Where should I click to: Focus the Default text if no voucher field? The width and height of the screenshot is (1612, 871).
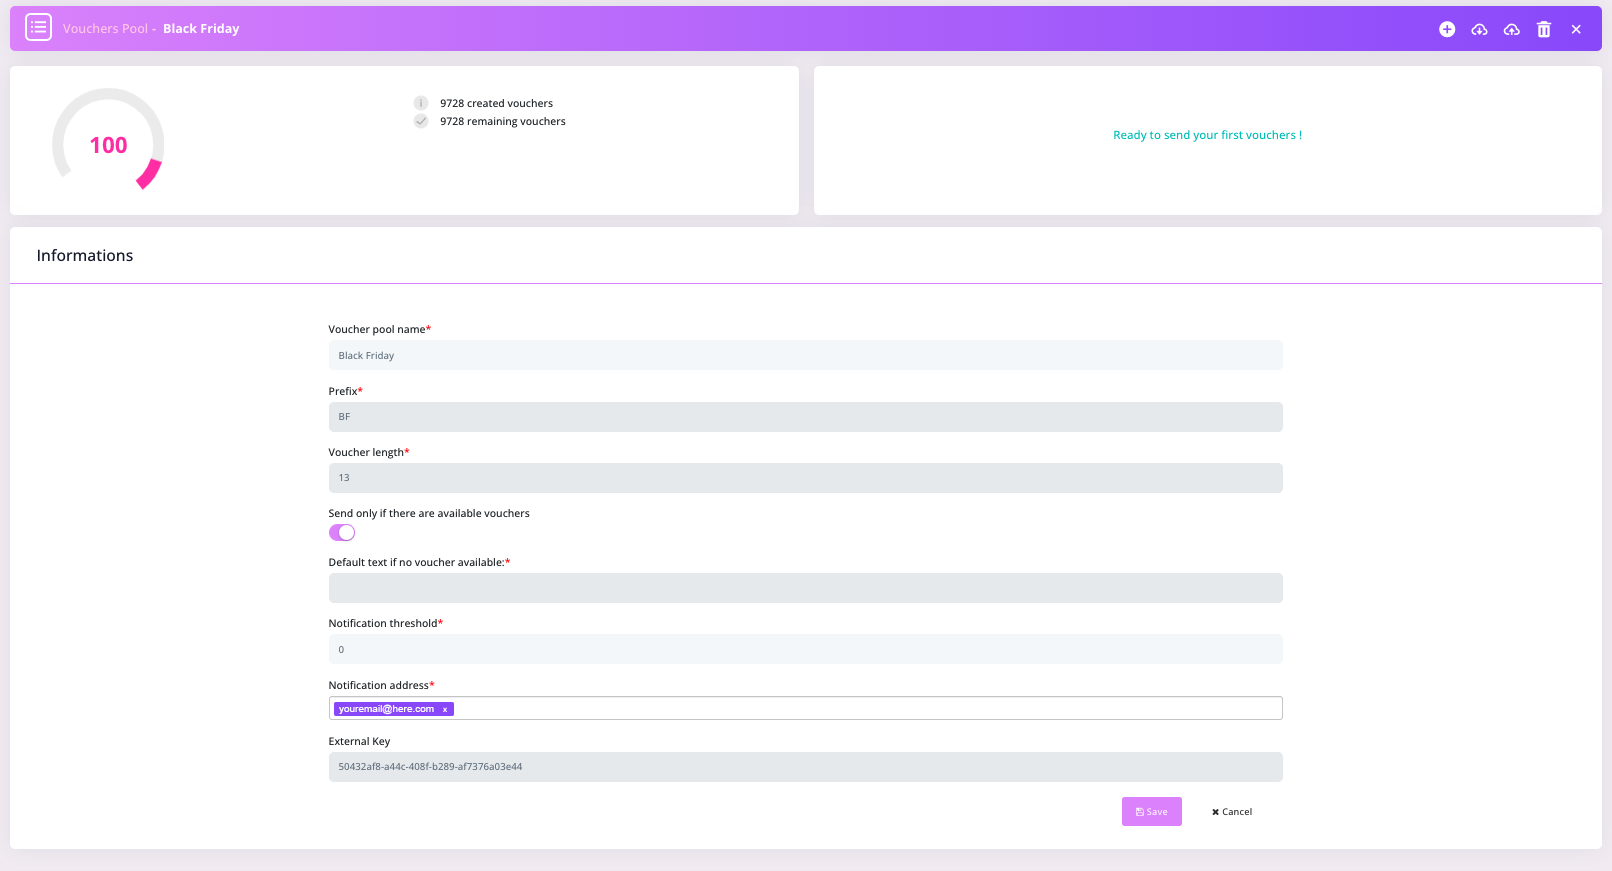point(805,588)
